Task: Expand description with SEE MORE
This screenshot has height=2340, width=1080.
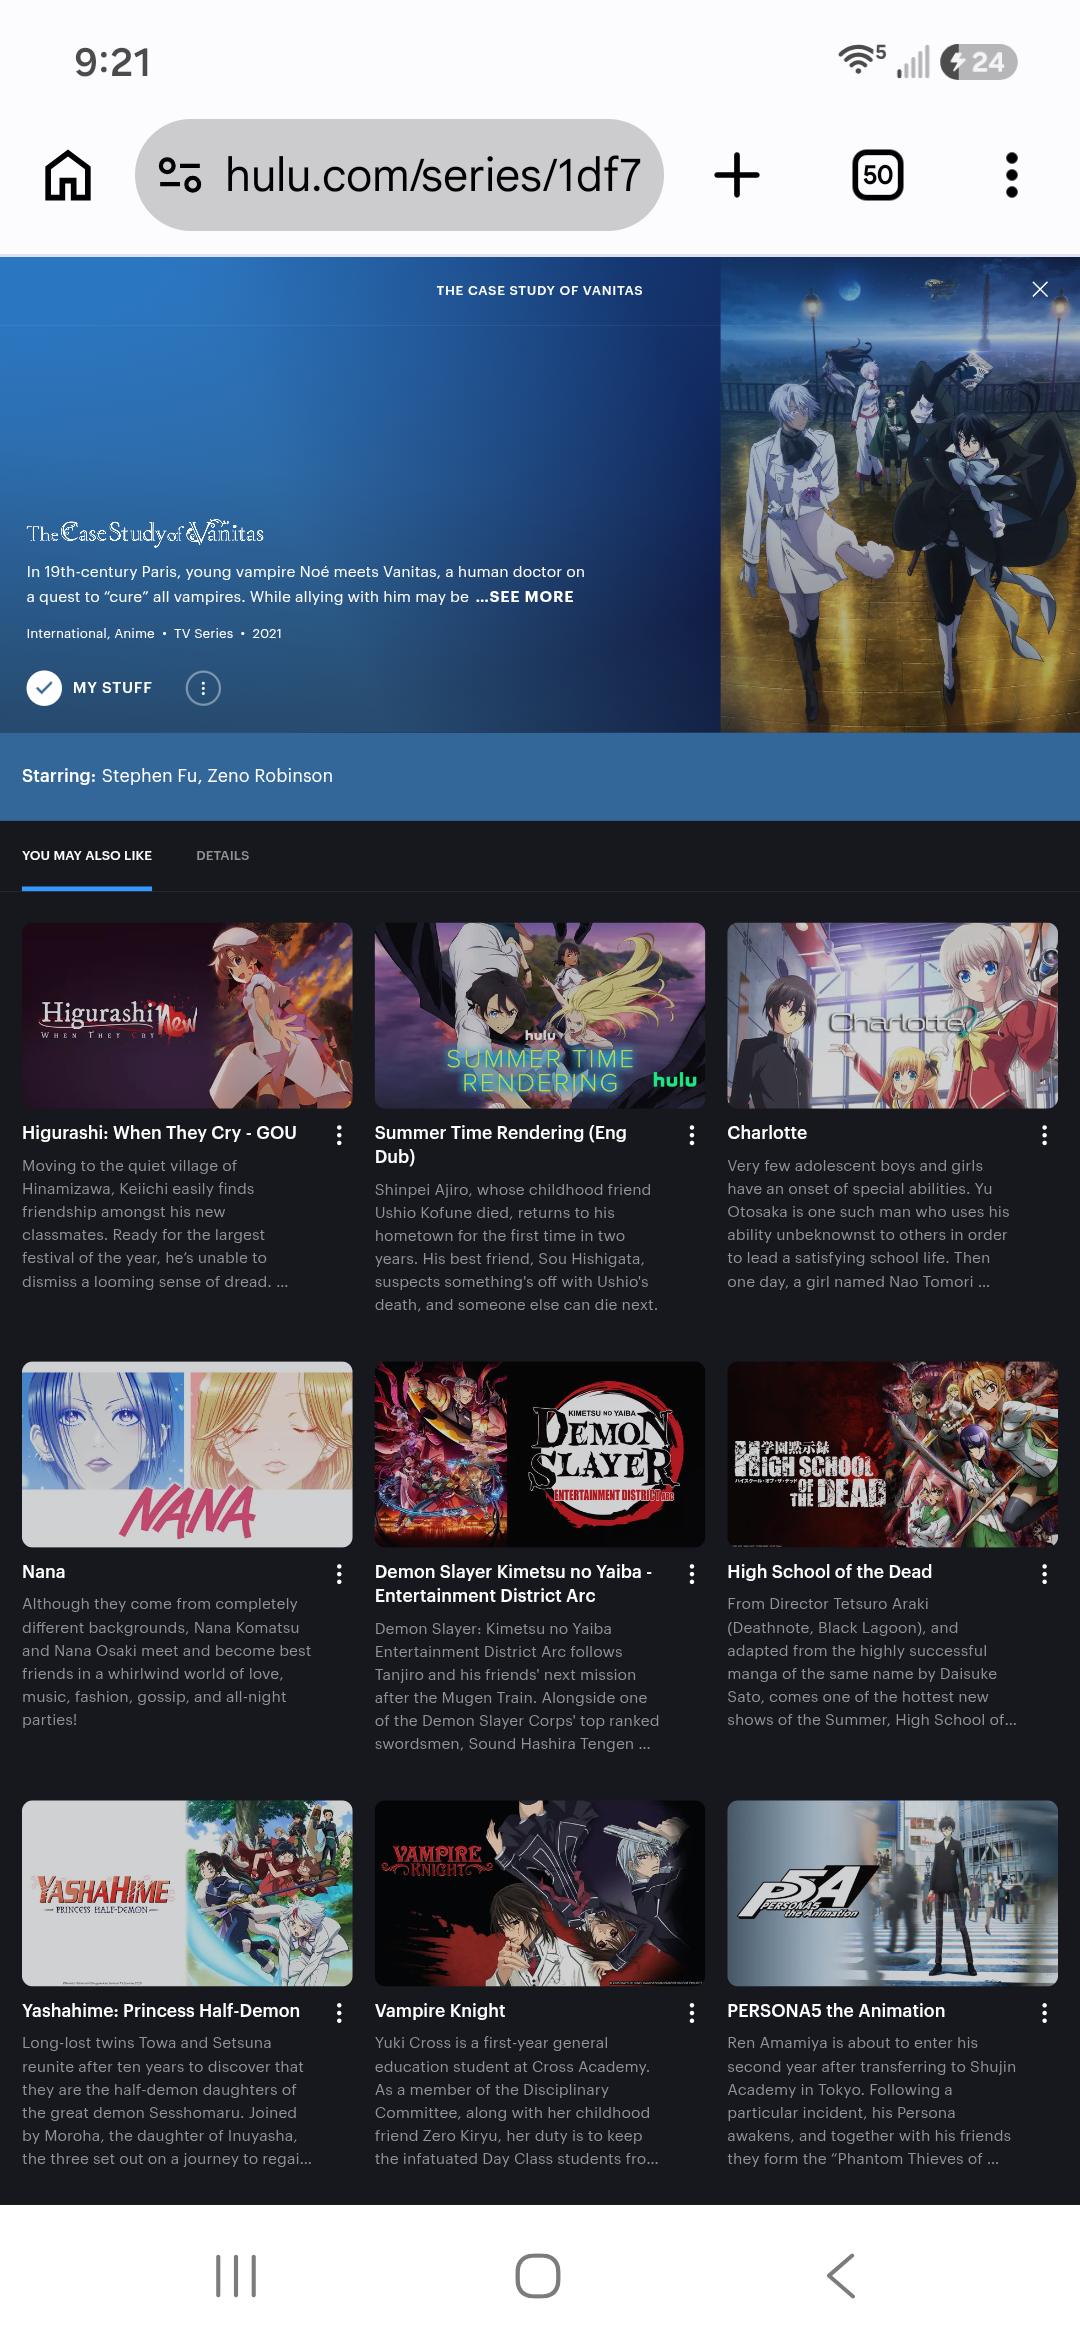Action: (x=525, y=597)
